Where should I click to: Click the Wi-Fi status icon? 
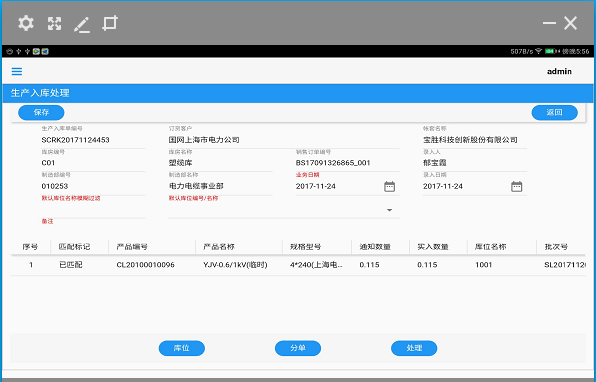(538, 51)
